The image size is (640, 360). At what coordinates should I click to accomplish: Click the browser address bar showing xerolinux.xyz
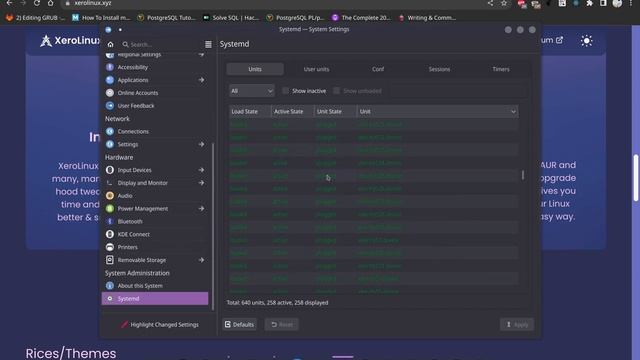pos(273,3)
